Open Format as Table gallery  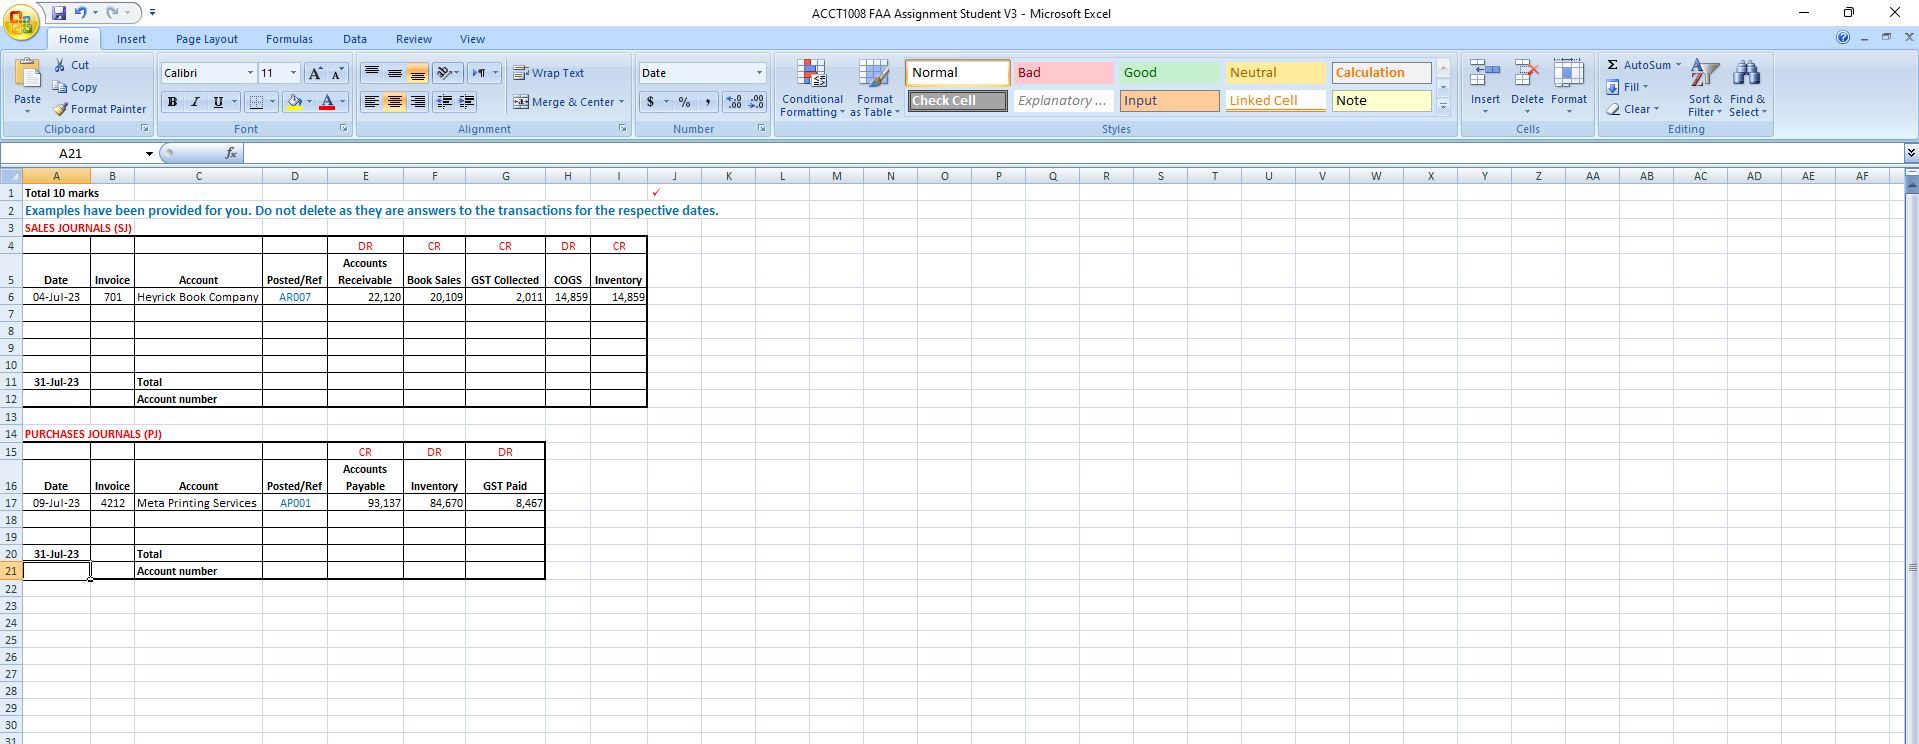(875, 88)
